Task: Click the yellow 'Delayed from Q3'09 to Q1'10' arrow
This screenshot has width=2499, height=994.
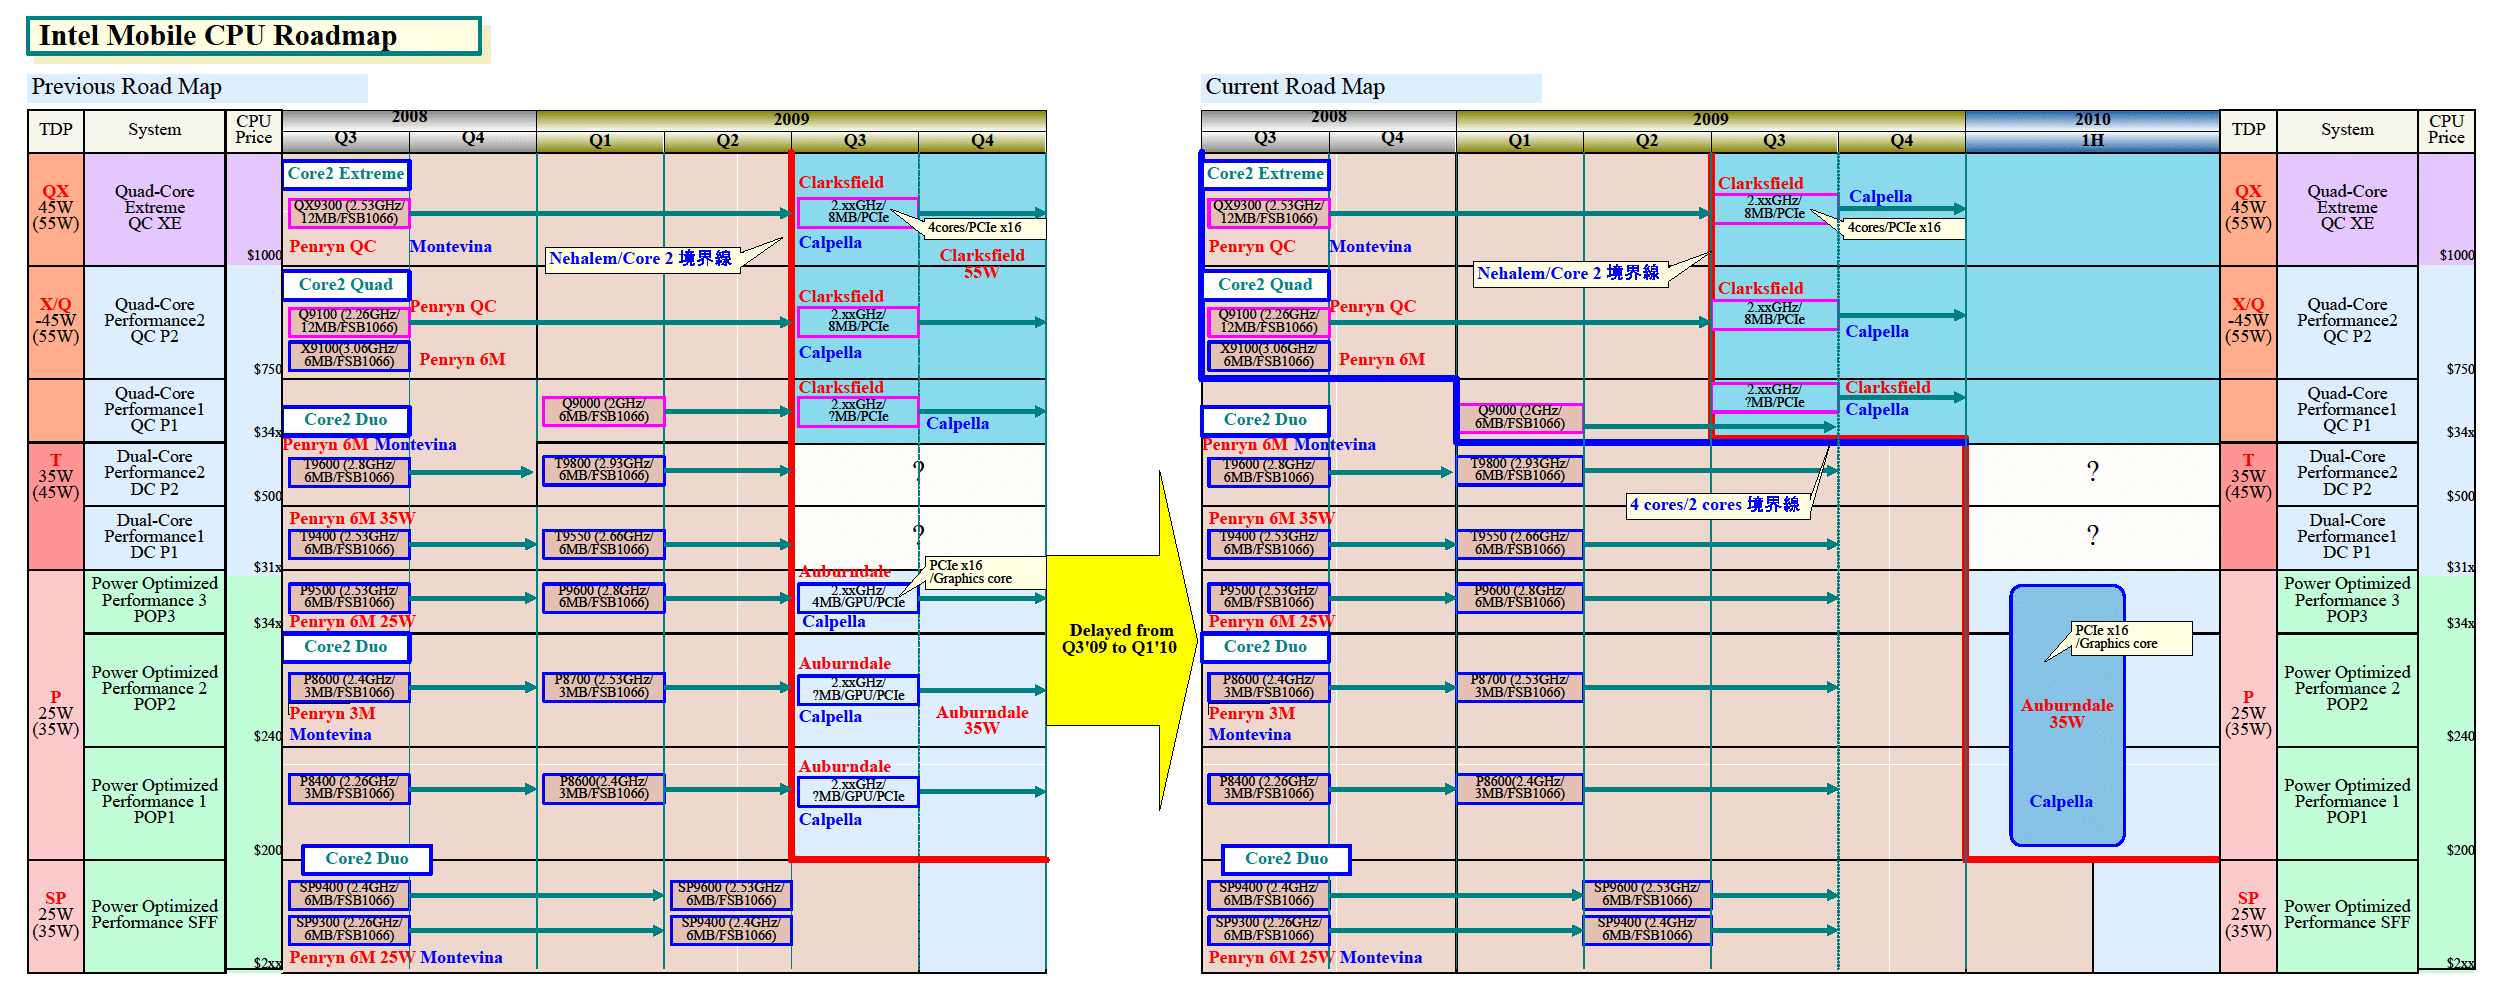Action: pos(1121,640)
